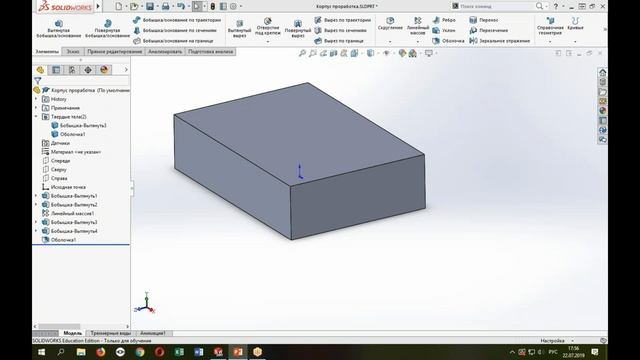Select the Повернутая бобышка/основание tool
This screenshot has width=640, height=360.
pyautogui.click(x=107, y=28)
